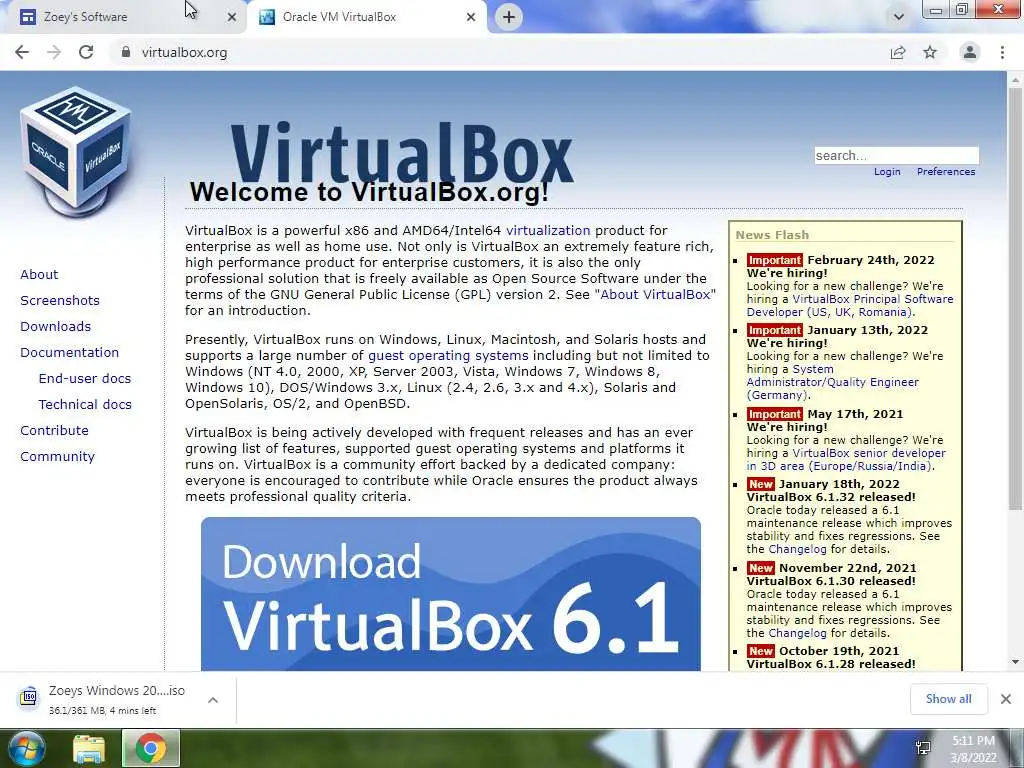Bookmark this page with the star icon

tap(930, 52)
